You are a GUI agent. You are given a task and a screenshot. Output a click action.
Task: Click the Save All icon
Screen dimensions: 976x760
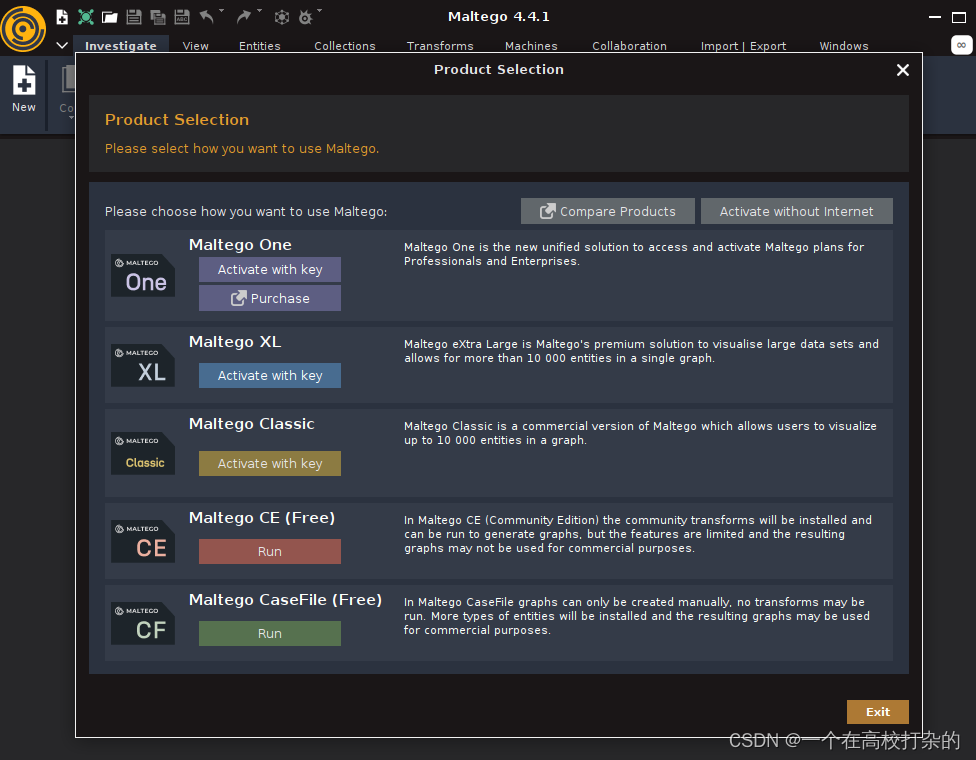(158, 17)
